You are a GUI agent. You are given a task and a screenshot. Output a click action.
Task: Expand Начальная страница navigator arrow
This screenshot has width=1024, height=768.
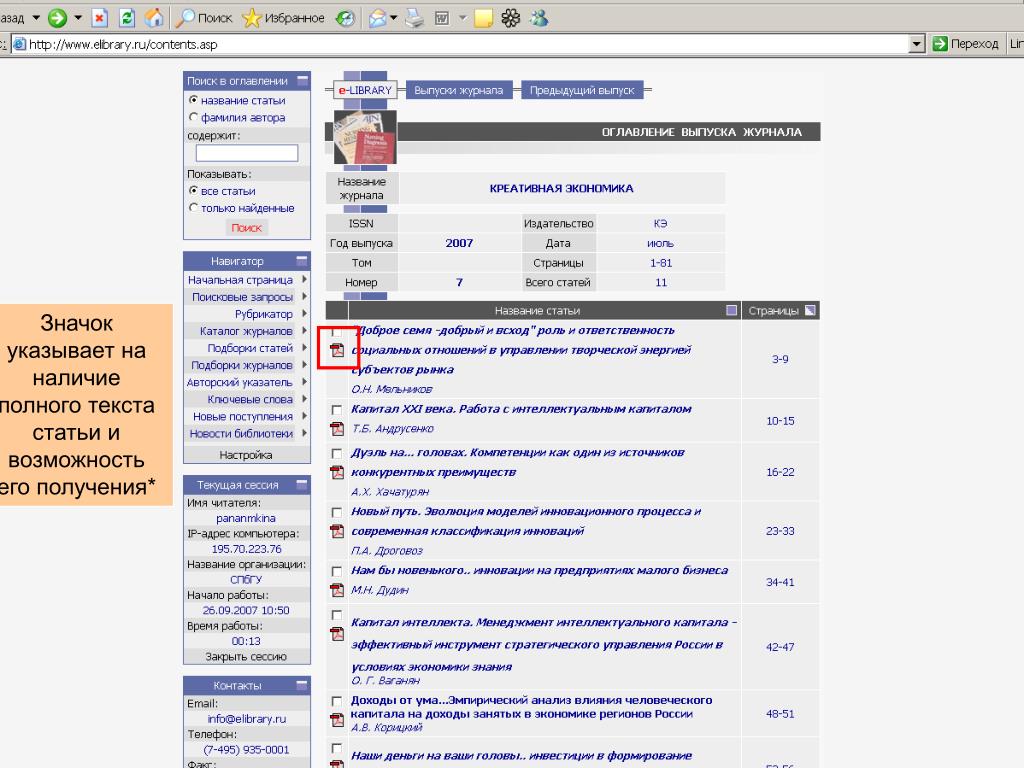pos(304,280)
